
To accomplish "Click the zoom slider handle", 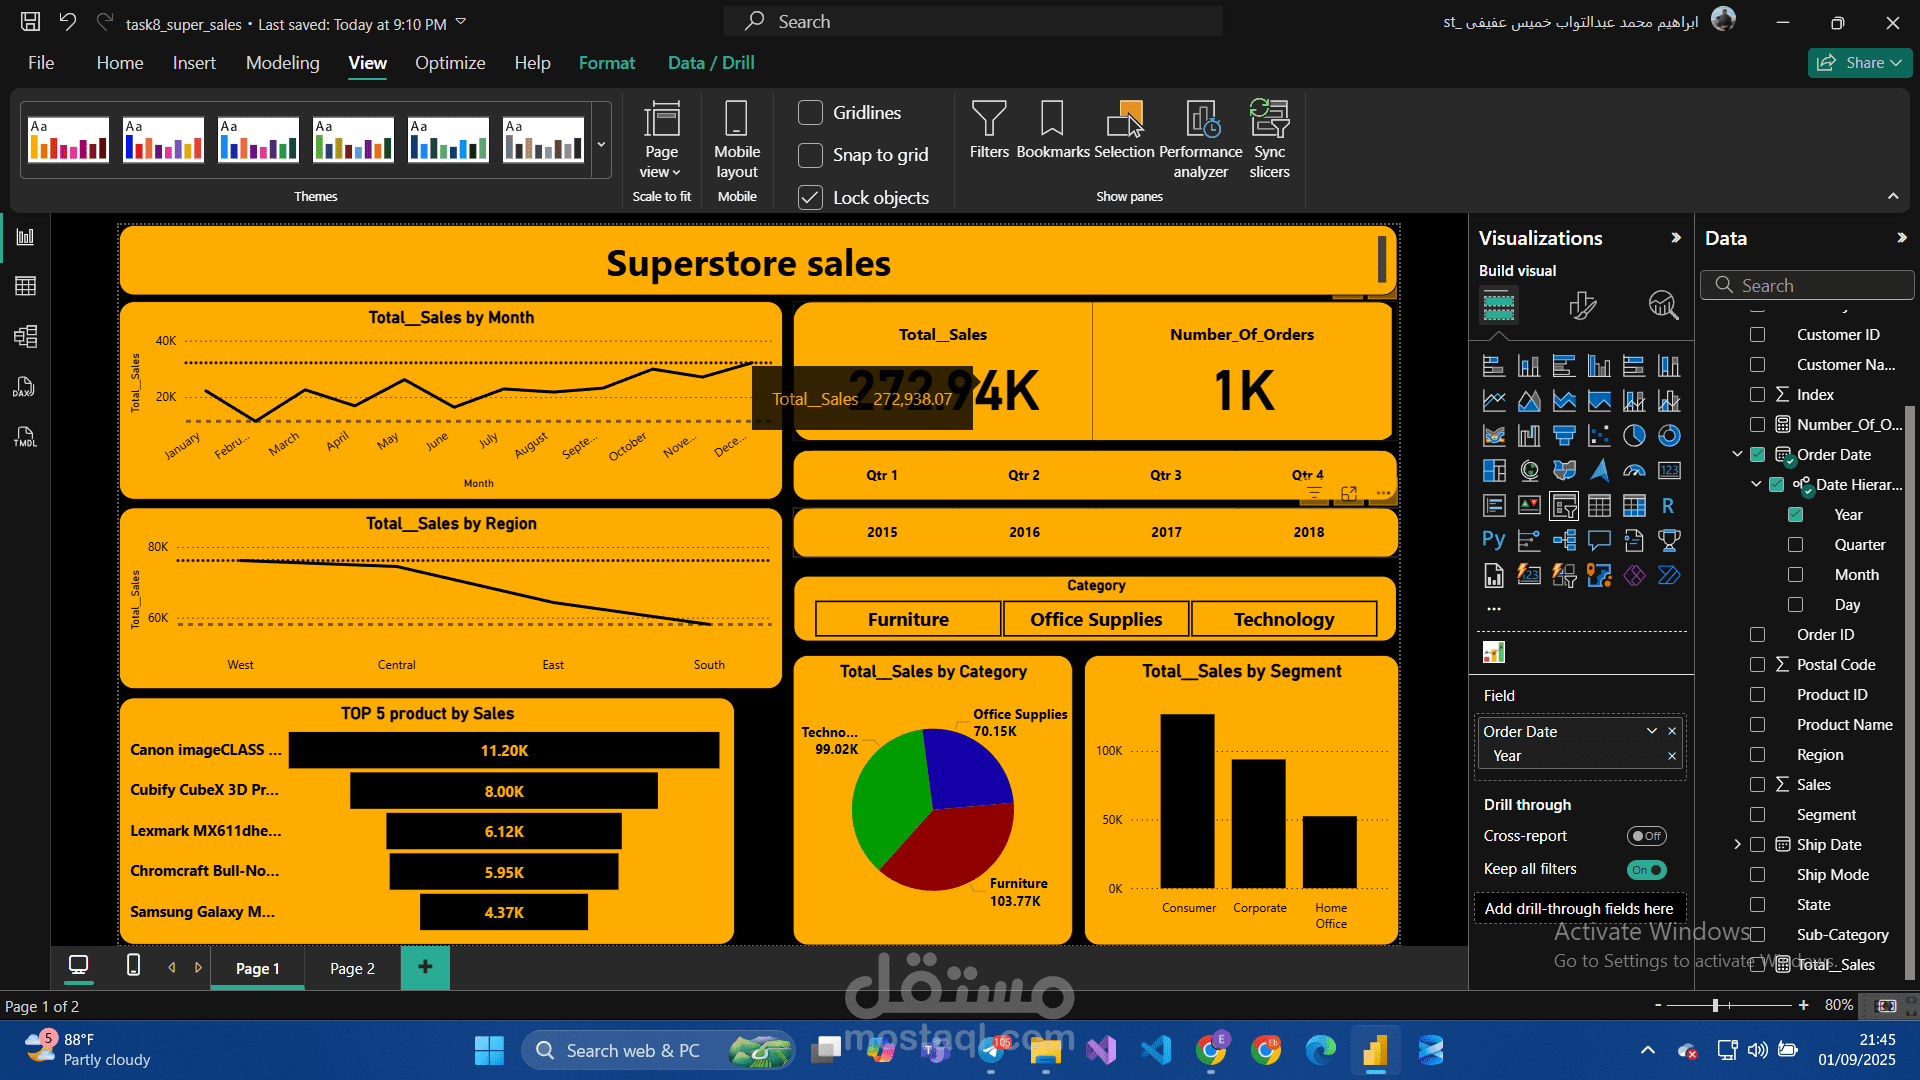I will (1715, 1005).
